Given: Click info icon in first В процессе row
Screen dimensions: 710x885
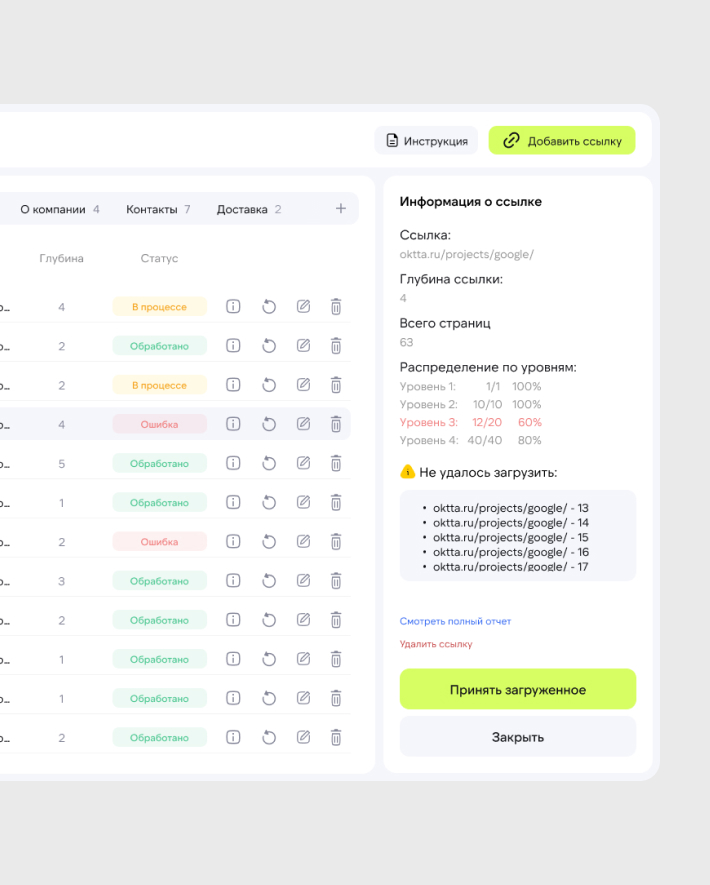Looking at the screenshot, I should [x=233, y=307].
